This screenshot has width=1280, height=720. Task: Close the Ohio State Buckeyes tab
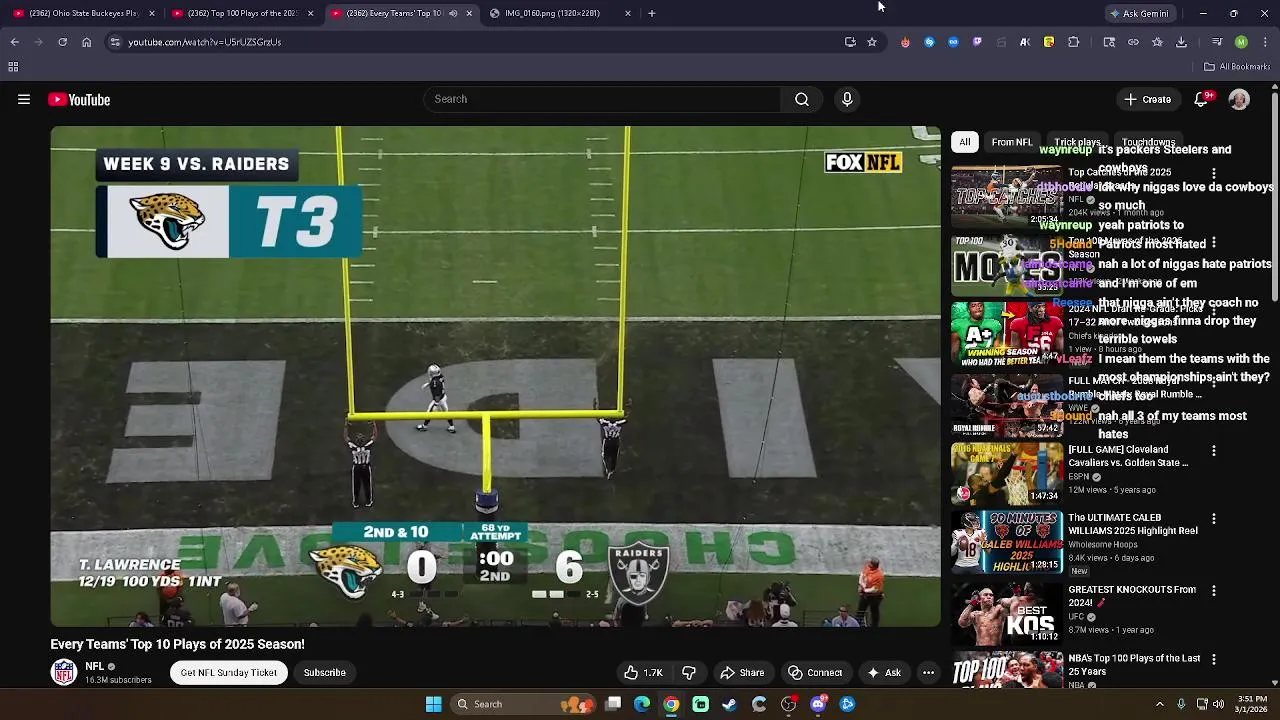click(x=152, y=13)
